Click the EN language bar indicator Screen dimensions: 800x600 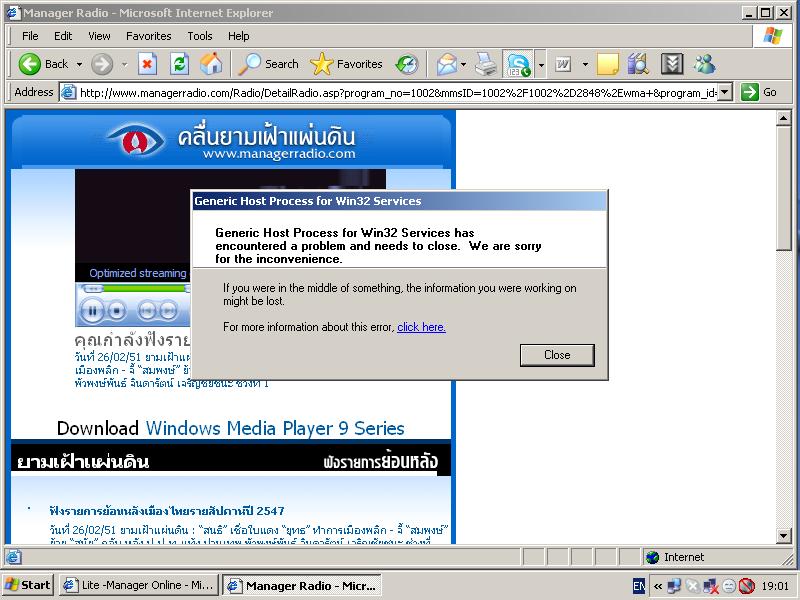point(639,586)
